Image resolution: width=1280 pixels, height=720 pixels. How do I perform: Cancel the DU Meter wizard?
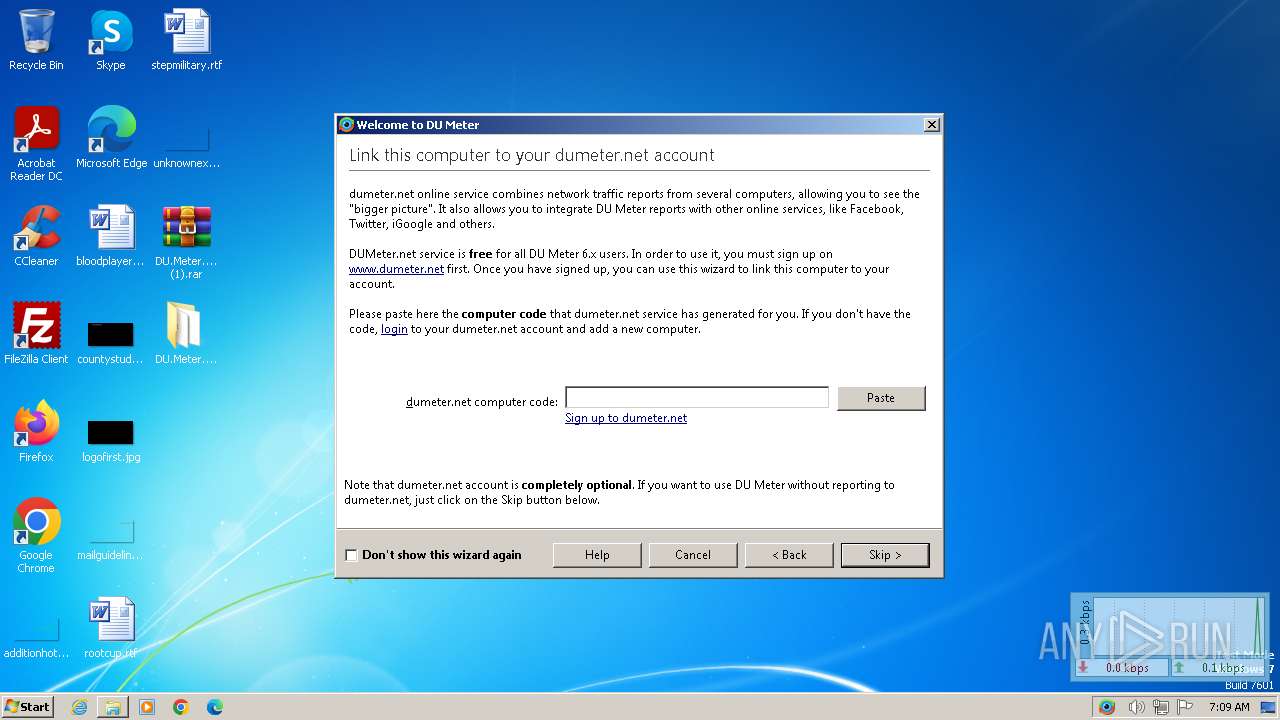point(693,555)
